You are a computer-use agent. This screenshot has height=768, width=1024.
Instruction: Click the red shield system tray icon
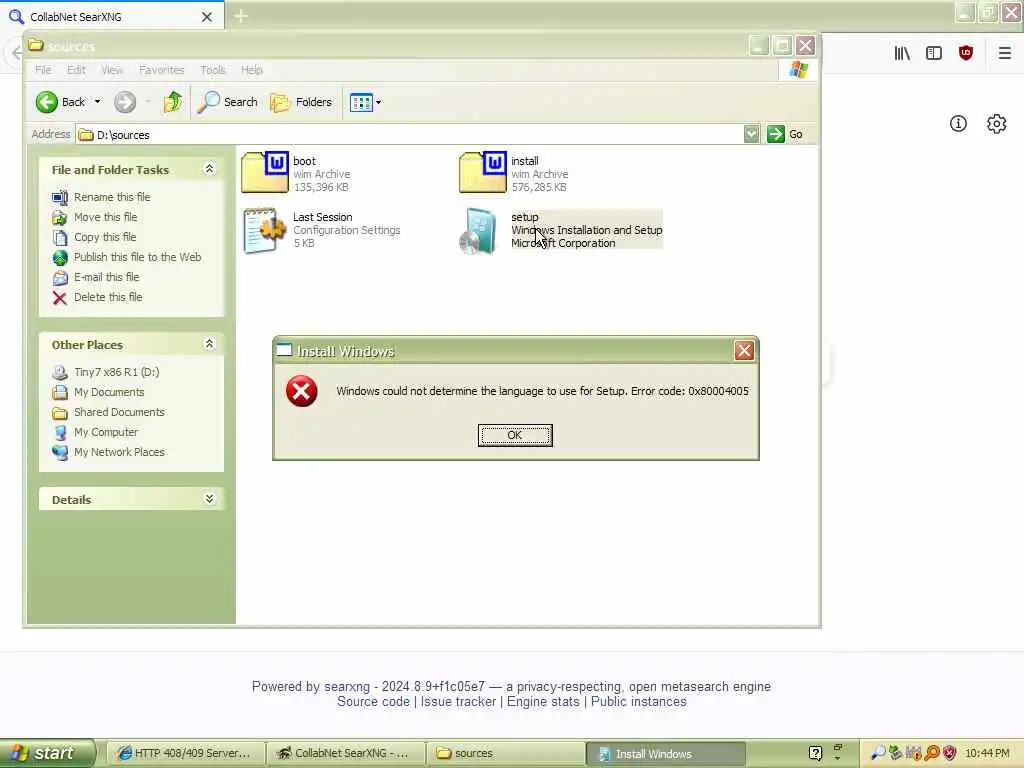(950, 753)
